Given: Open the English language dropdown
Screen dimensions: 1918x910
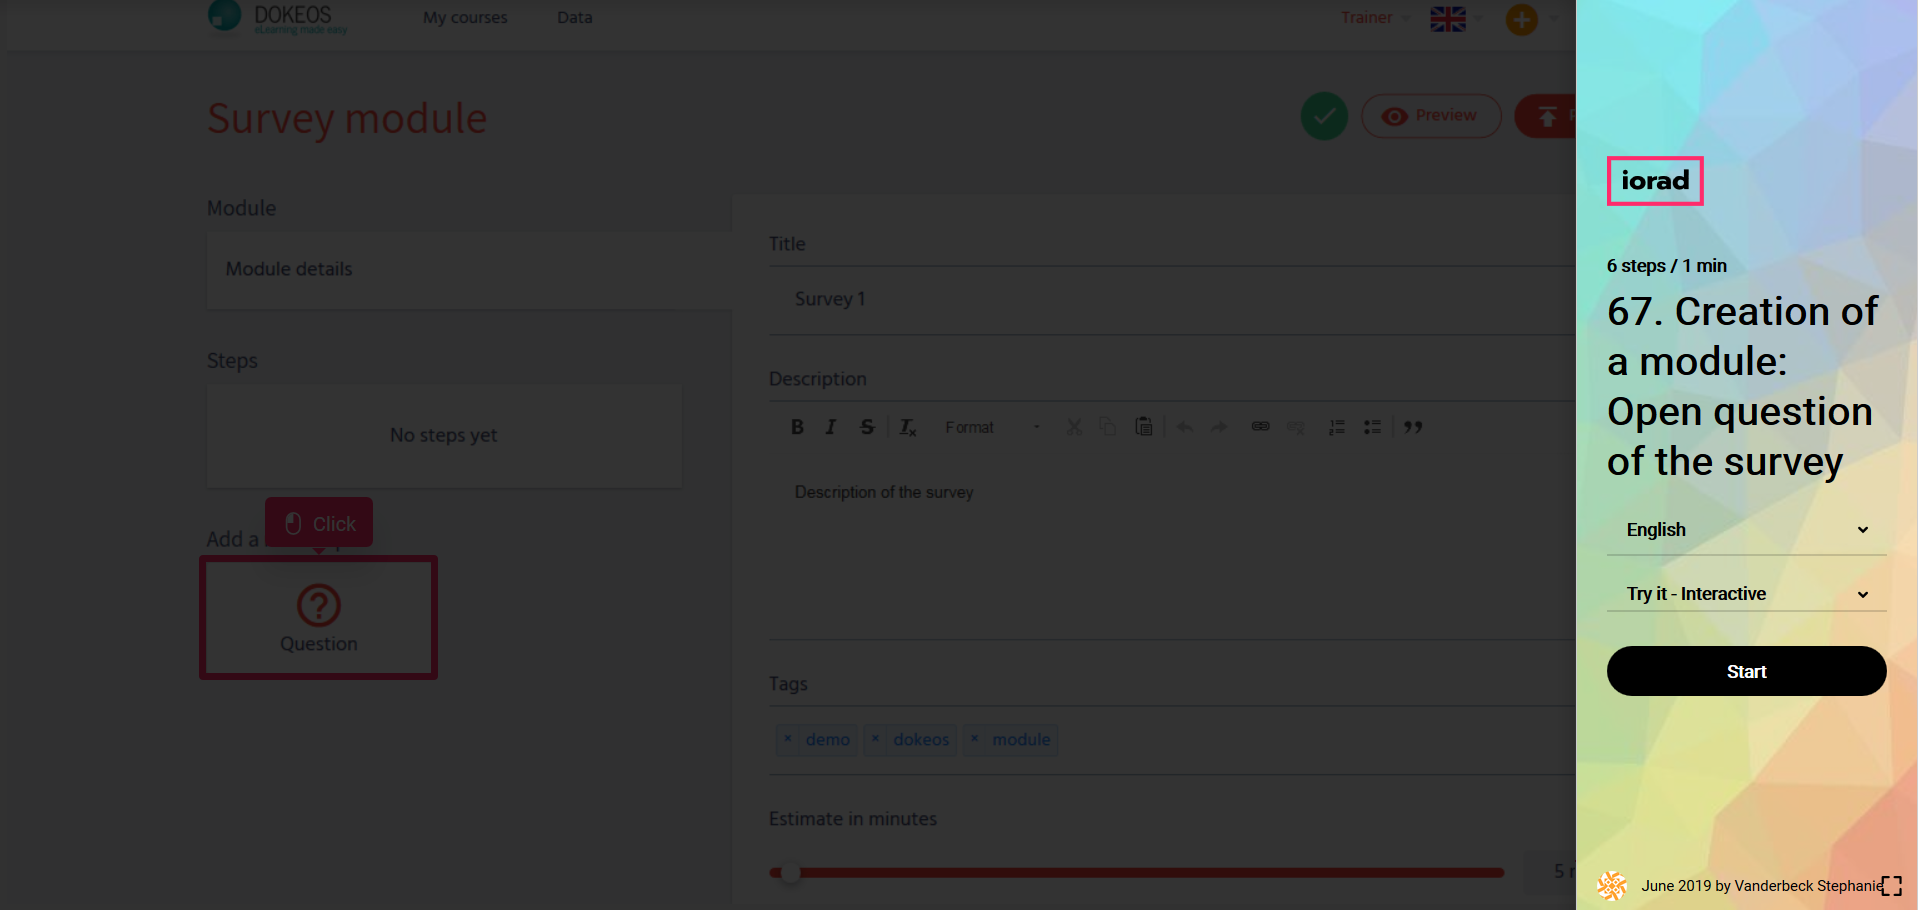Looking at the screenshot, I should coord(1746,530).
